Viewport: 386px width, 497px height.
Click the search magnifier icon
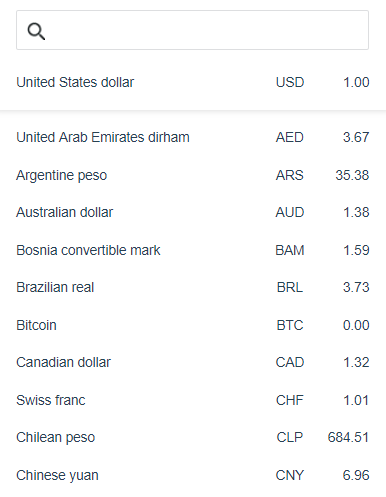coord(36,31)
